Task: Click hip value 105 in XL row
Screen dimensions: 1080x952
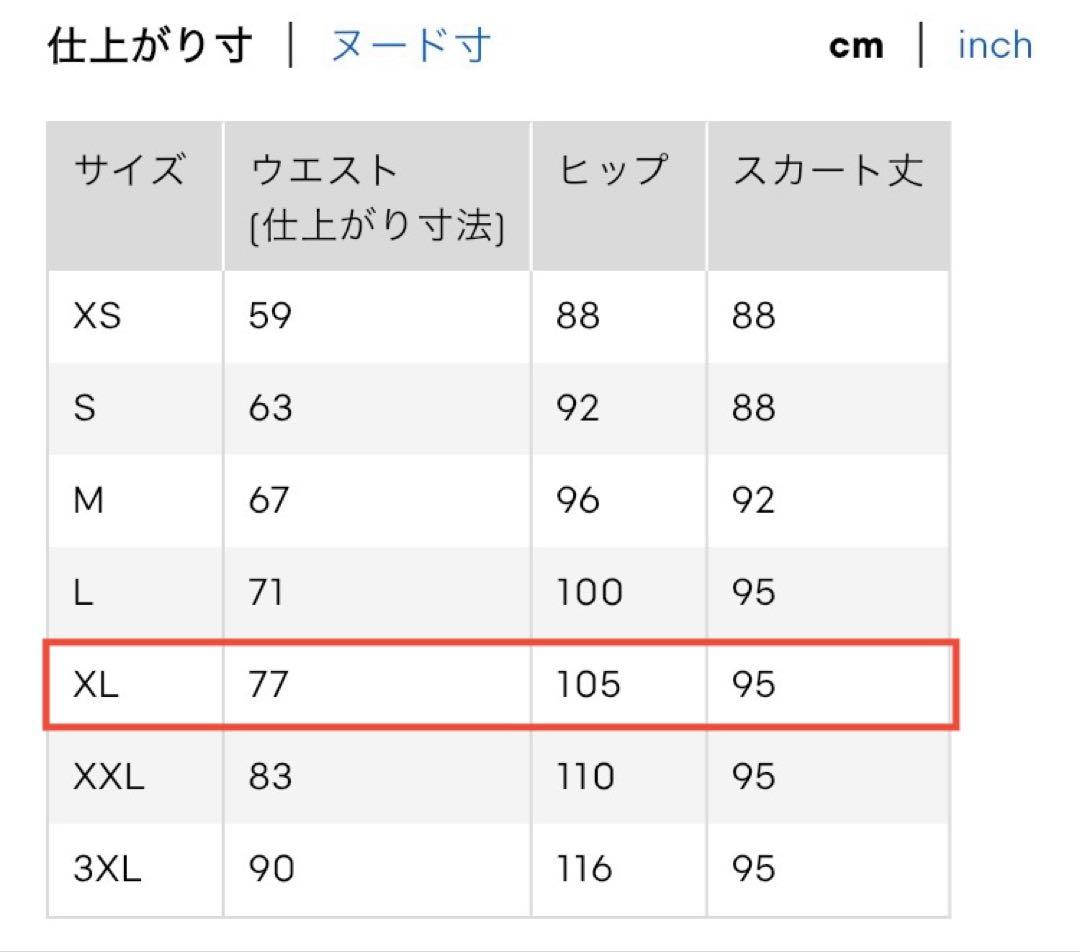Action: click(588, 684)
